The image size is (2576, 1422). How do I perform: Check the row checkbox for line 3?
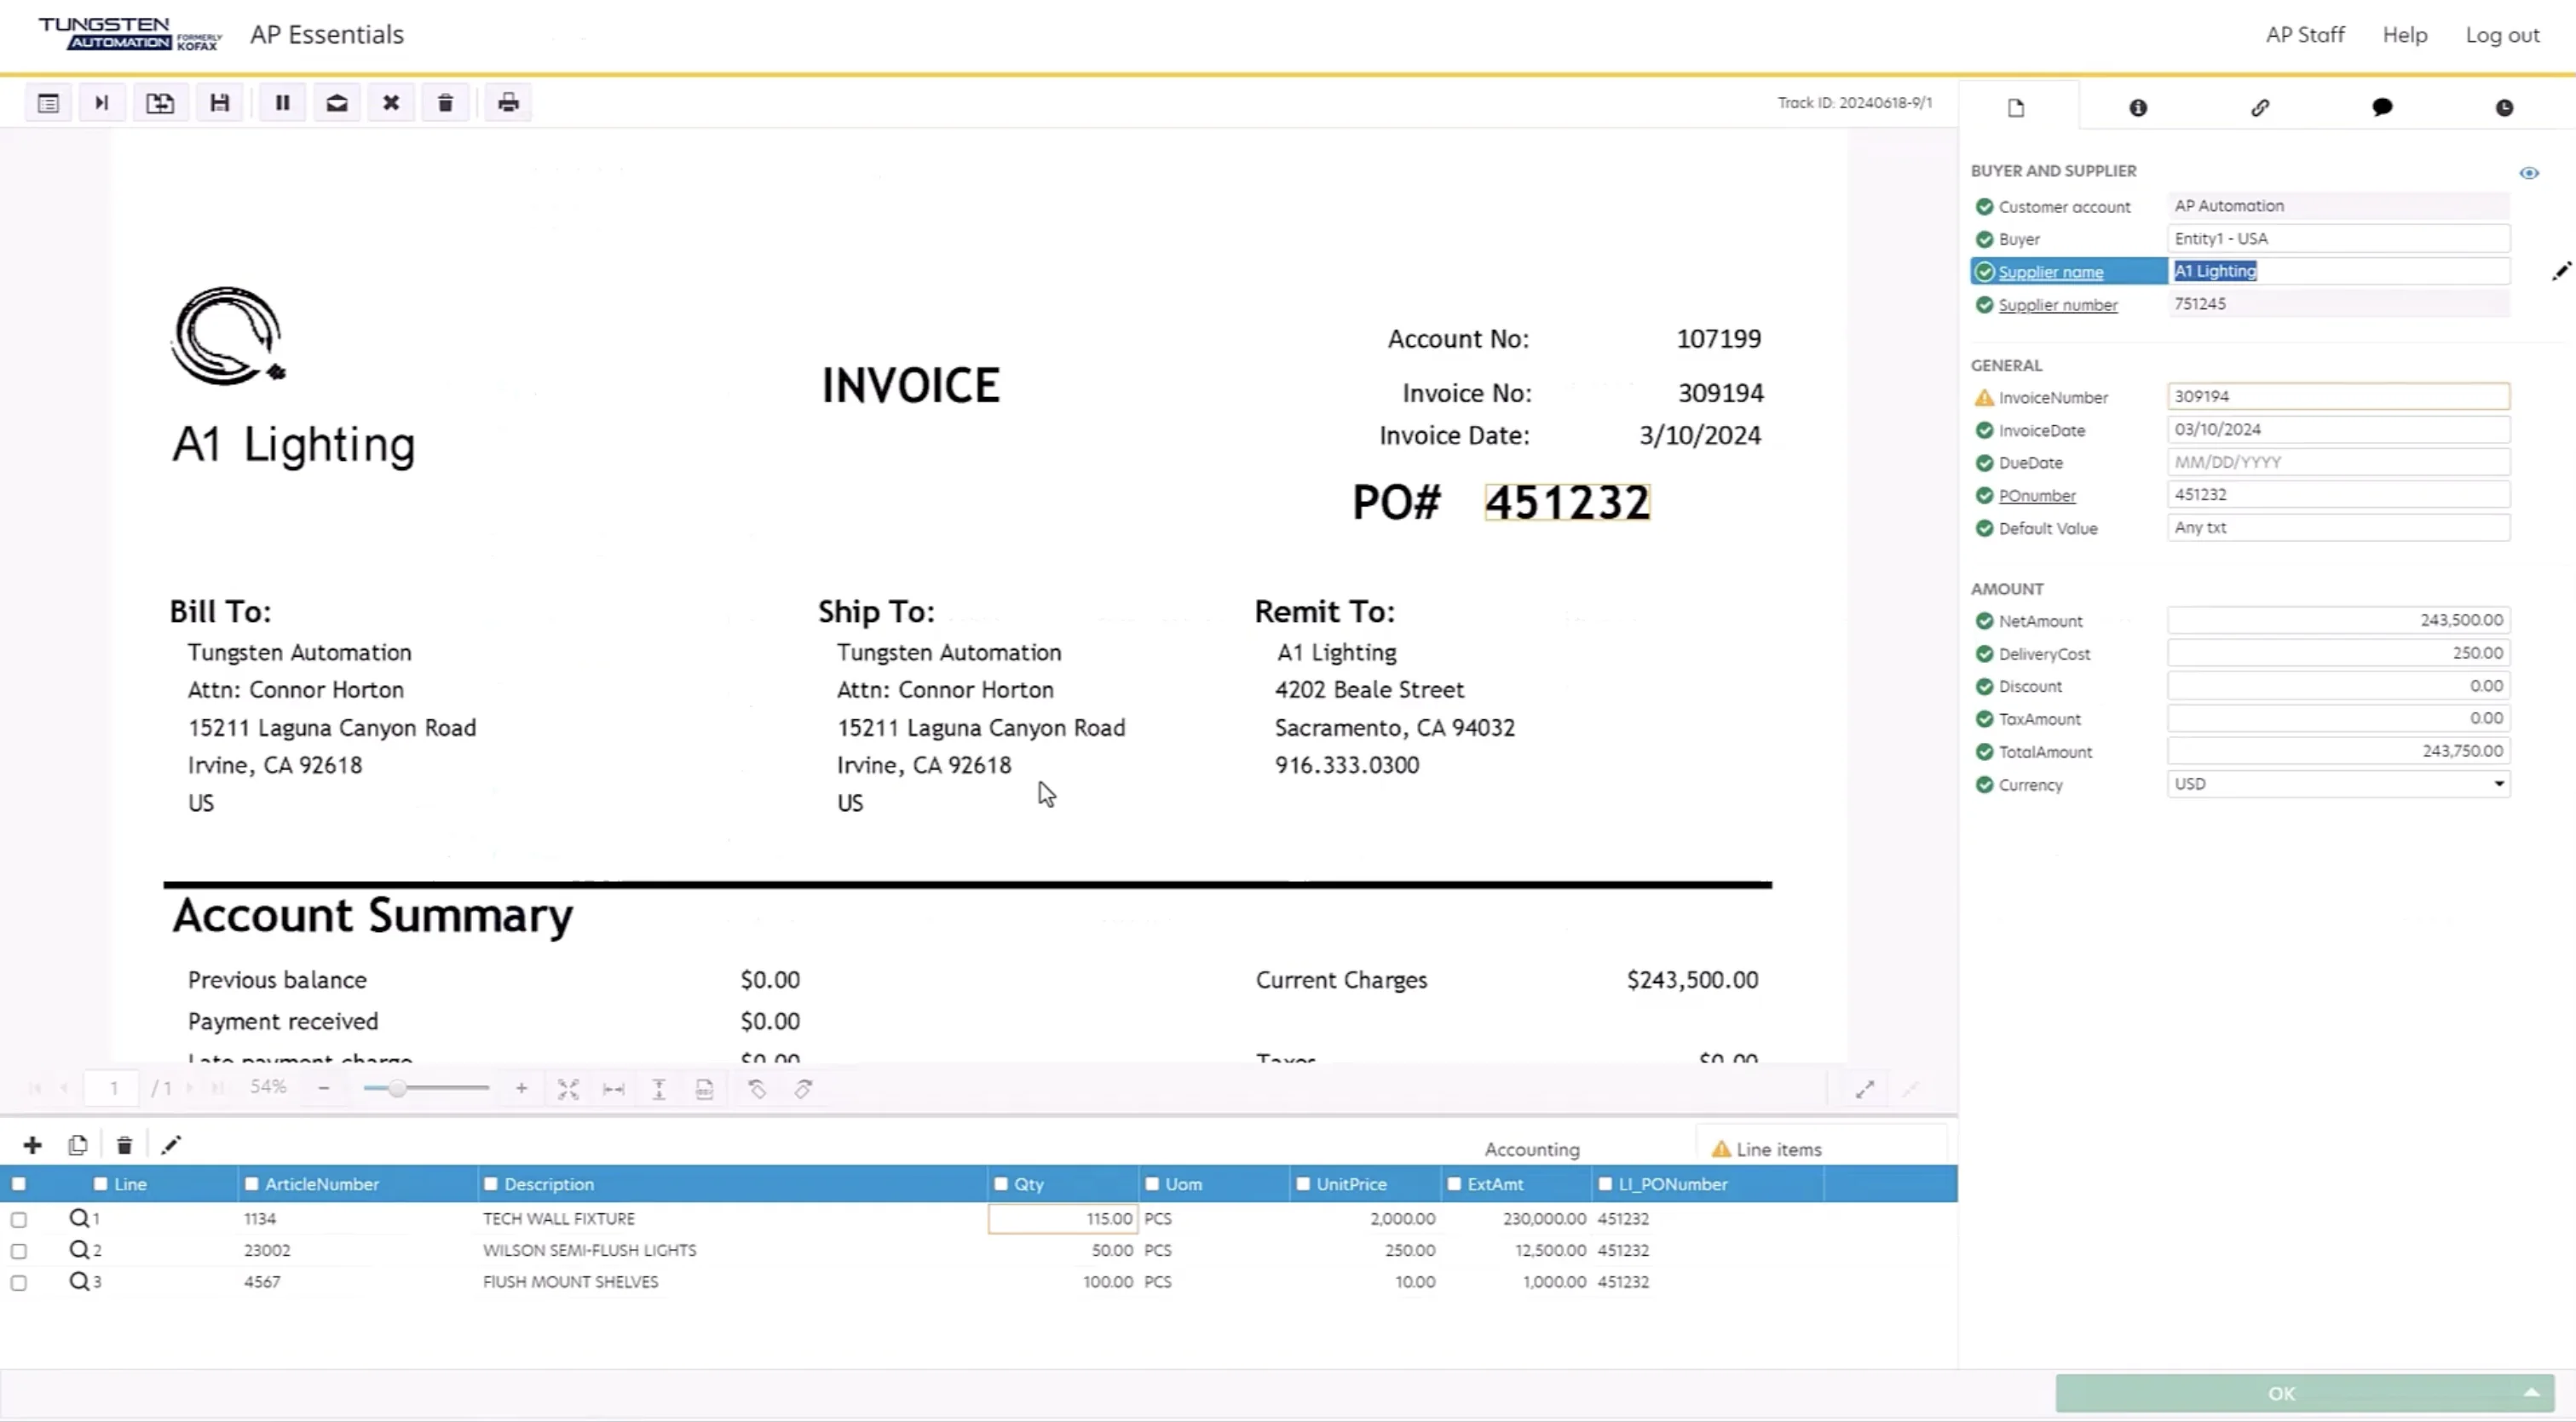(x=18, y=1282)
